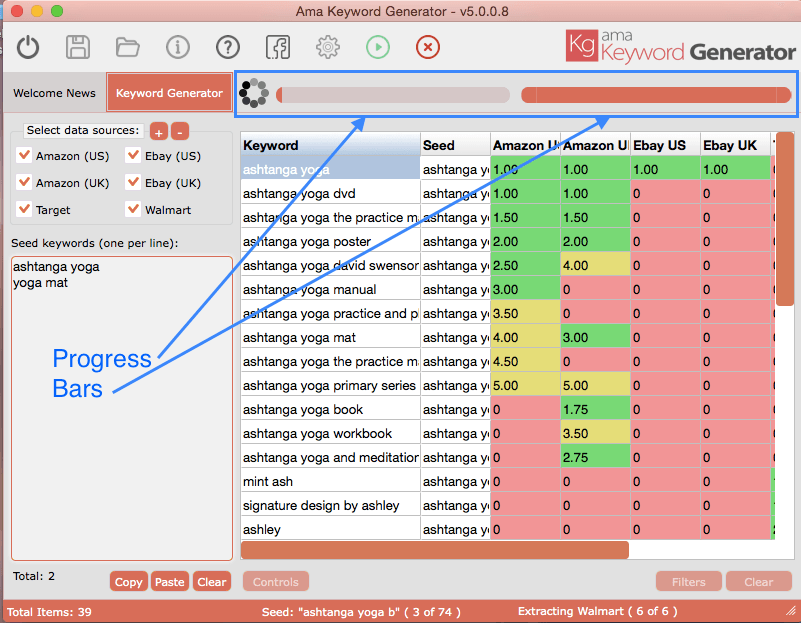This screenshot has height=623, width=801.
Task: Click the power/exit toolbar icon
Action: click(28, 47)
